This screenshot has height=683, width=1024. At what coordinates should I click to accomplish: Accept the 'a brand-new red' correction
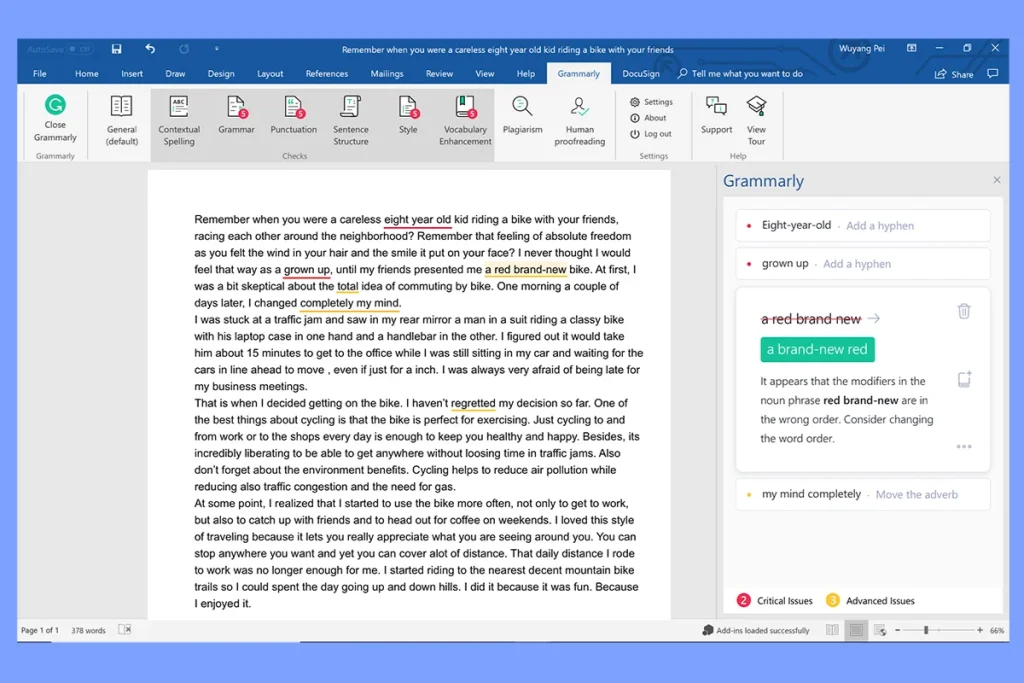(x=817, y=350)
